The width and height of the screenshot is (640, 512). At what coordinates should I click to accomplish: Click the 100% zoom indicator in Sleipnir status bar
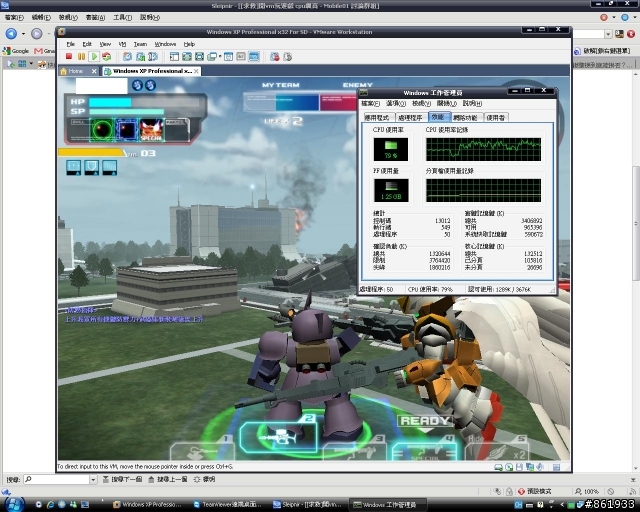click(587, 491)
